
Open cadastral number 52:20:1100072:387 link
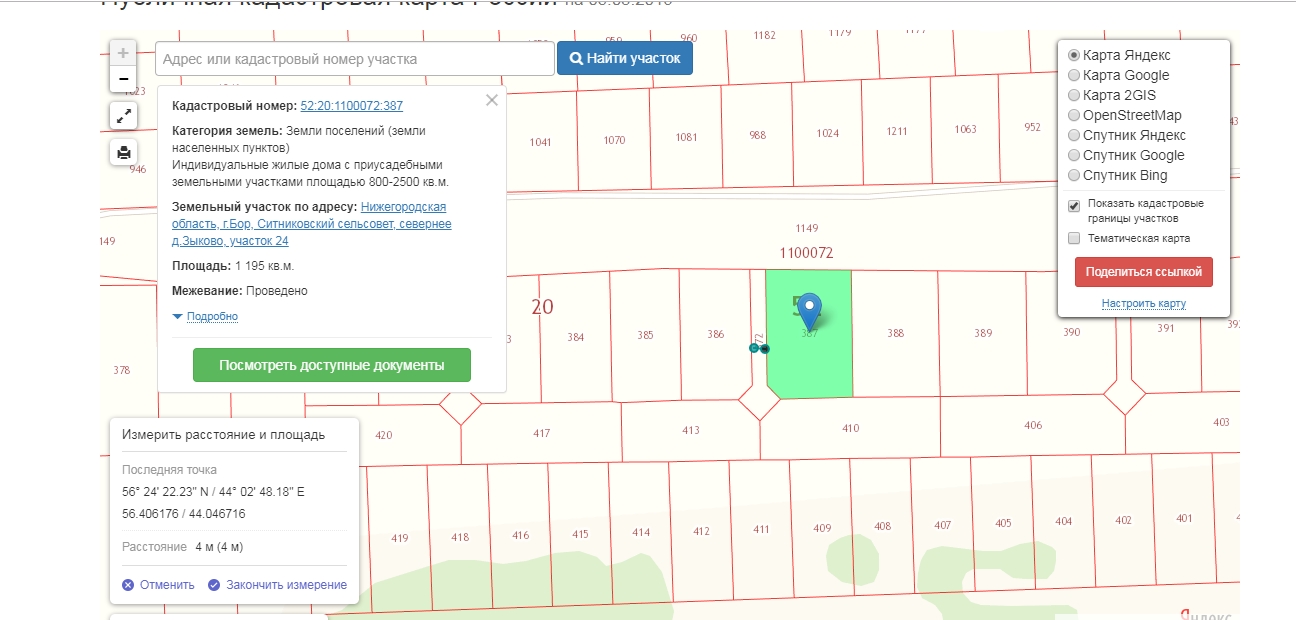pyautogui.click(x=351, y=106)
